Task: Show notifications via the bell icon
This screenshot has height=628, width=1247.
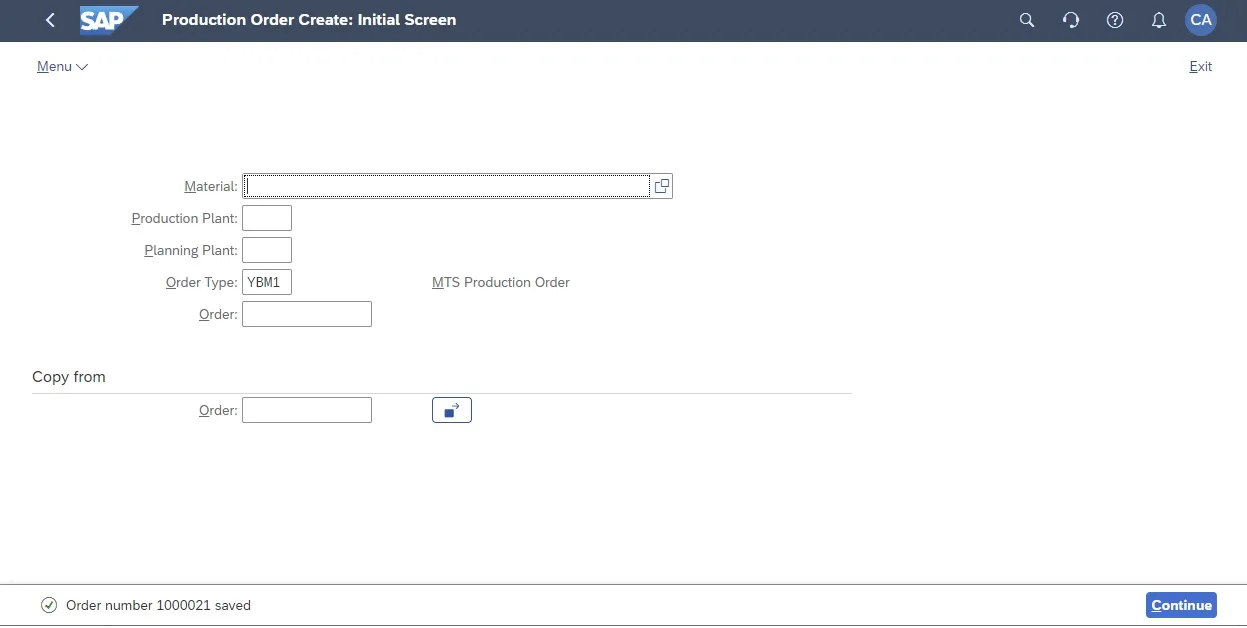Action: 1159,20
